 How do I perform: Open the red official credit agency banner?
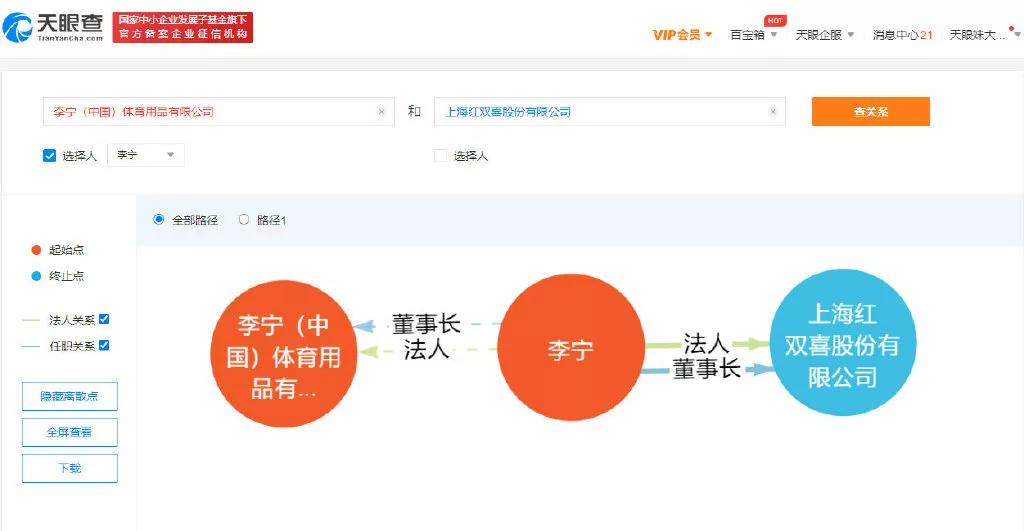182,27
